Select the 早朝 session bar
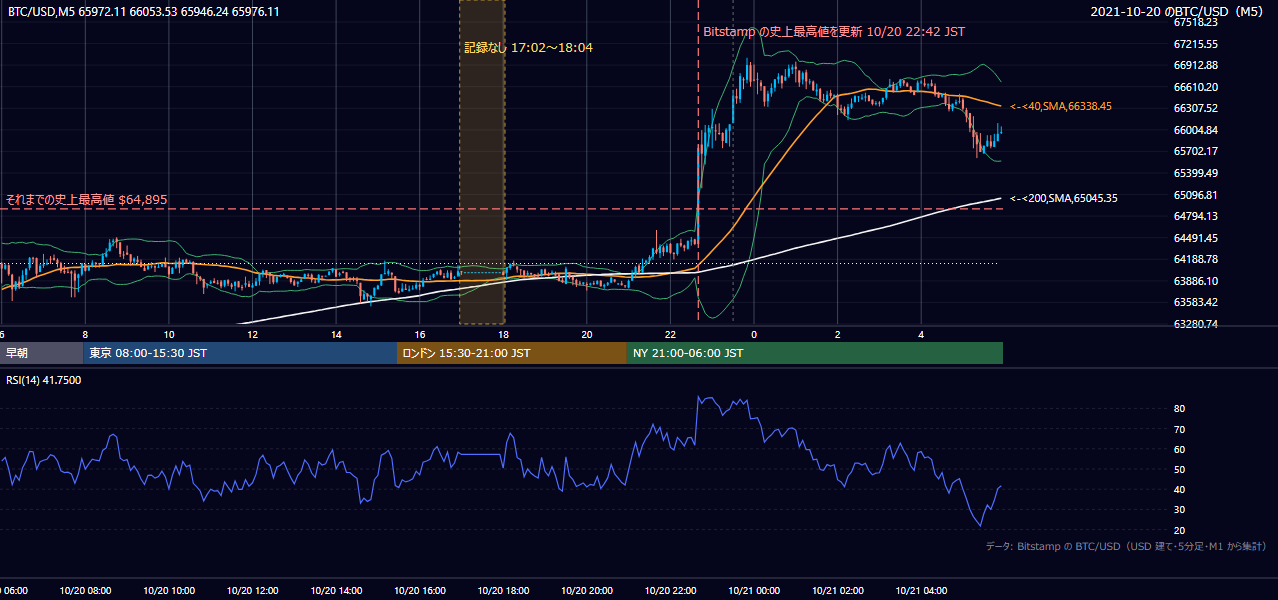1278x600 pixels. 41,353
